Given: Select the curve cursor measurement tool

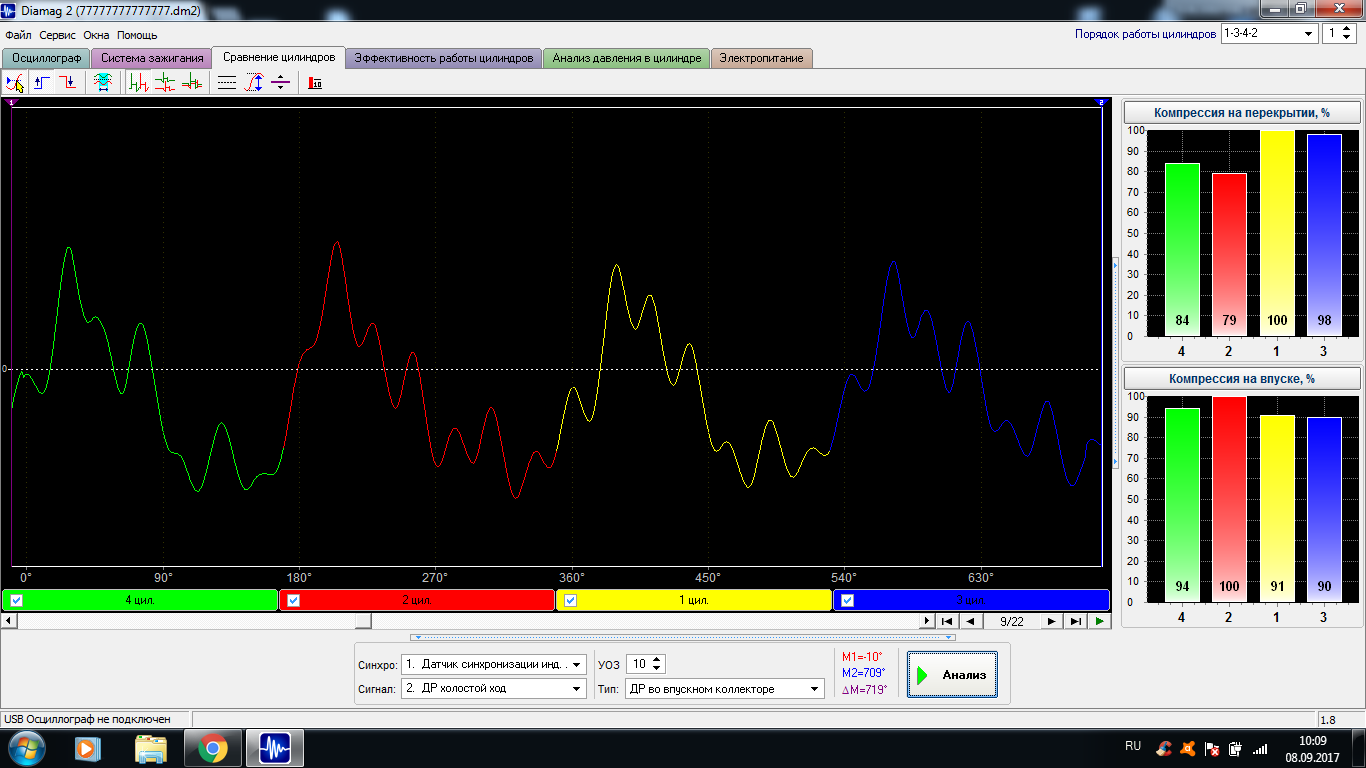Looking at the screenshot, I should click(15, 83).
